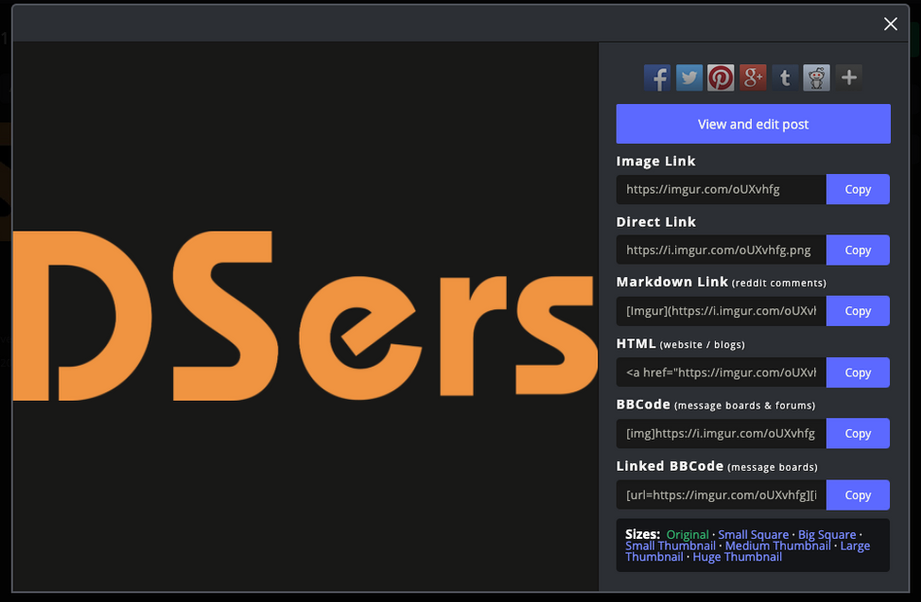Screen dimensions: 921x602
Task: Select the BBCode text field
Action: pos(721,433)
